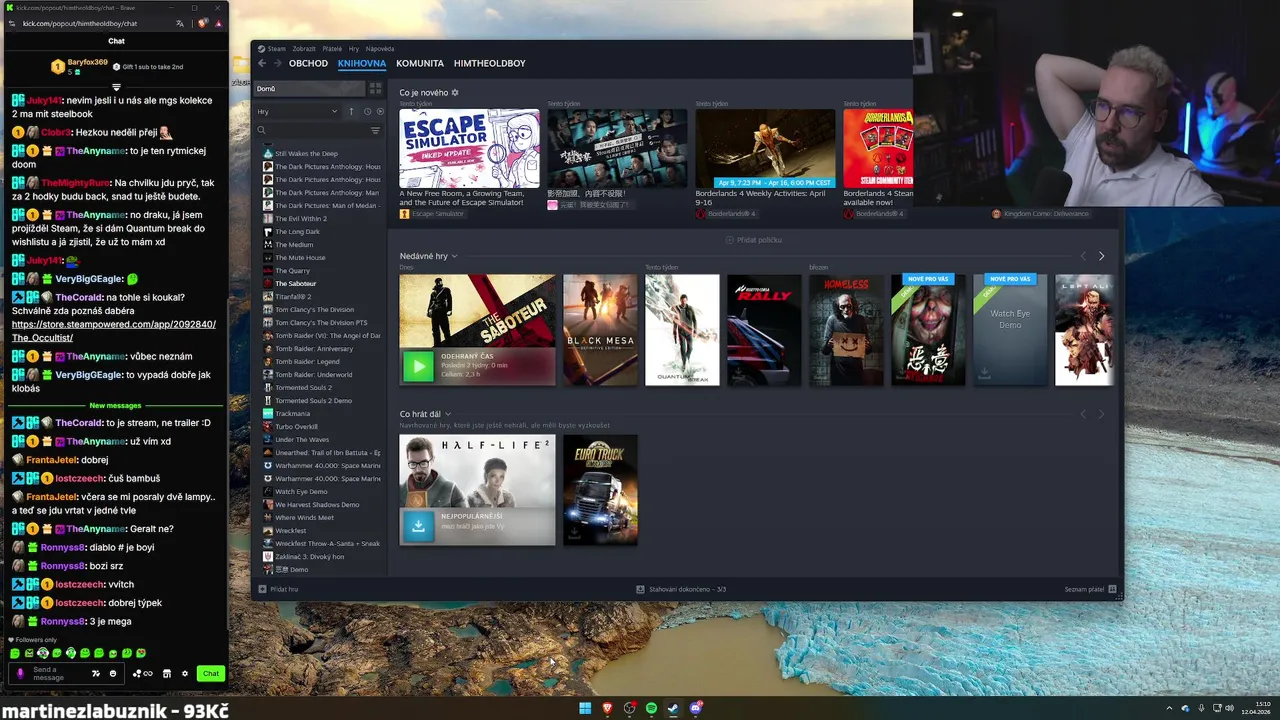Click Přidat poličku to add a shelf
Image resolution: width=1280 pixels, height=720 pixels.
(x=754, y=240)
